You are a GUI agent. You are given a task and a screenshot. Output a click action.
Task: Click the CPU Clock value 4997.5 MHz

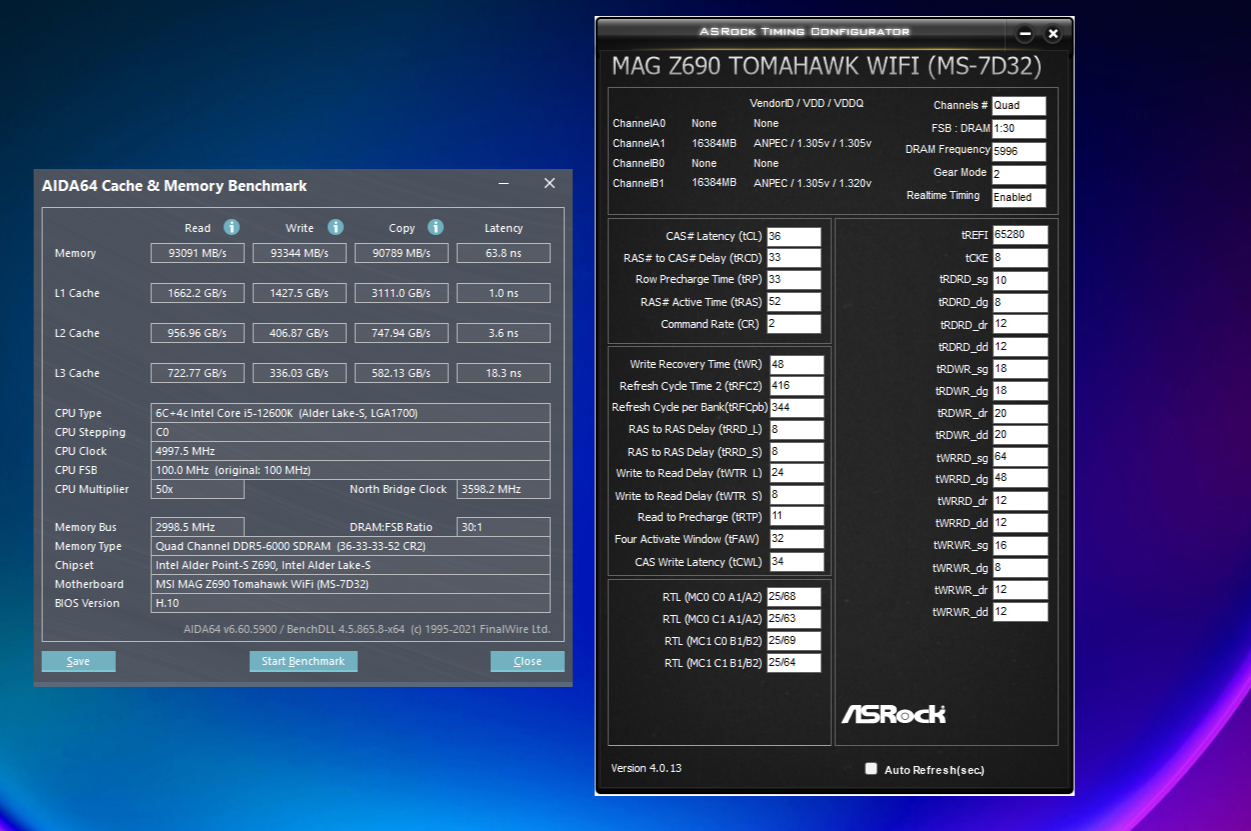pos(351,451)
